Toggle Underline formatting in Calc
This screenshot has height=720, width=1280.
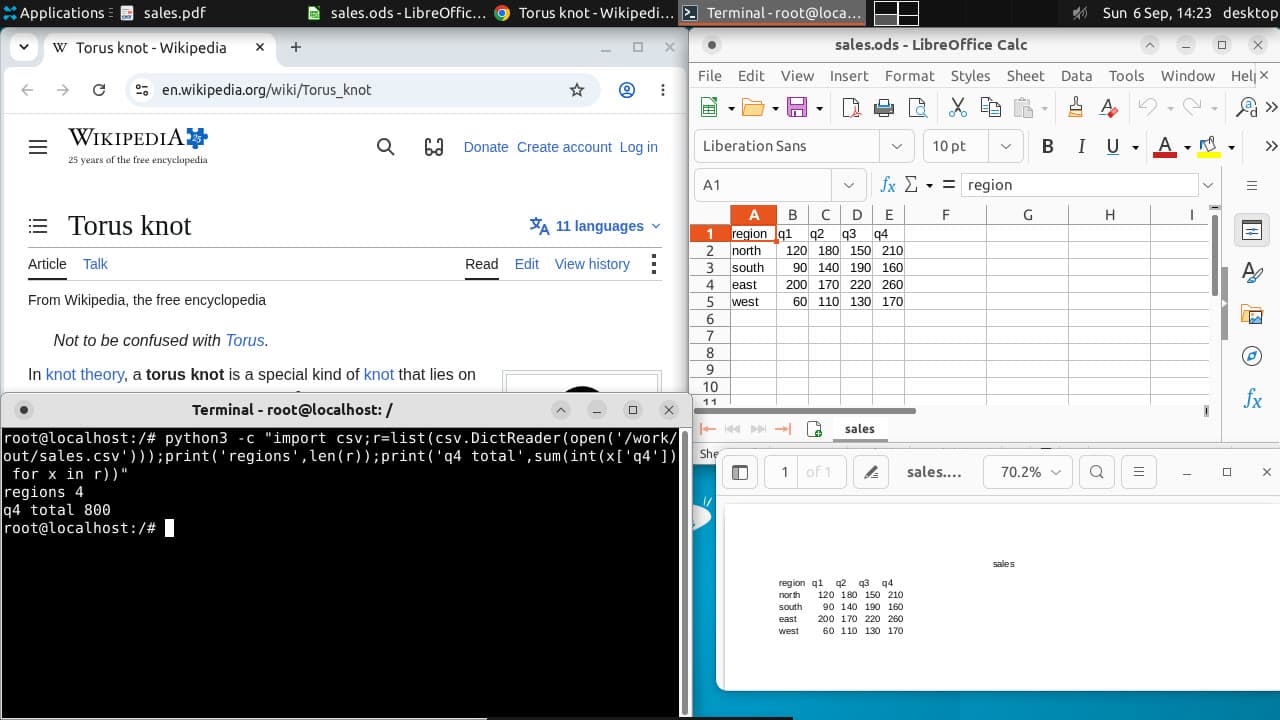[x=1112, y=147]
